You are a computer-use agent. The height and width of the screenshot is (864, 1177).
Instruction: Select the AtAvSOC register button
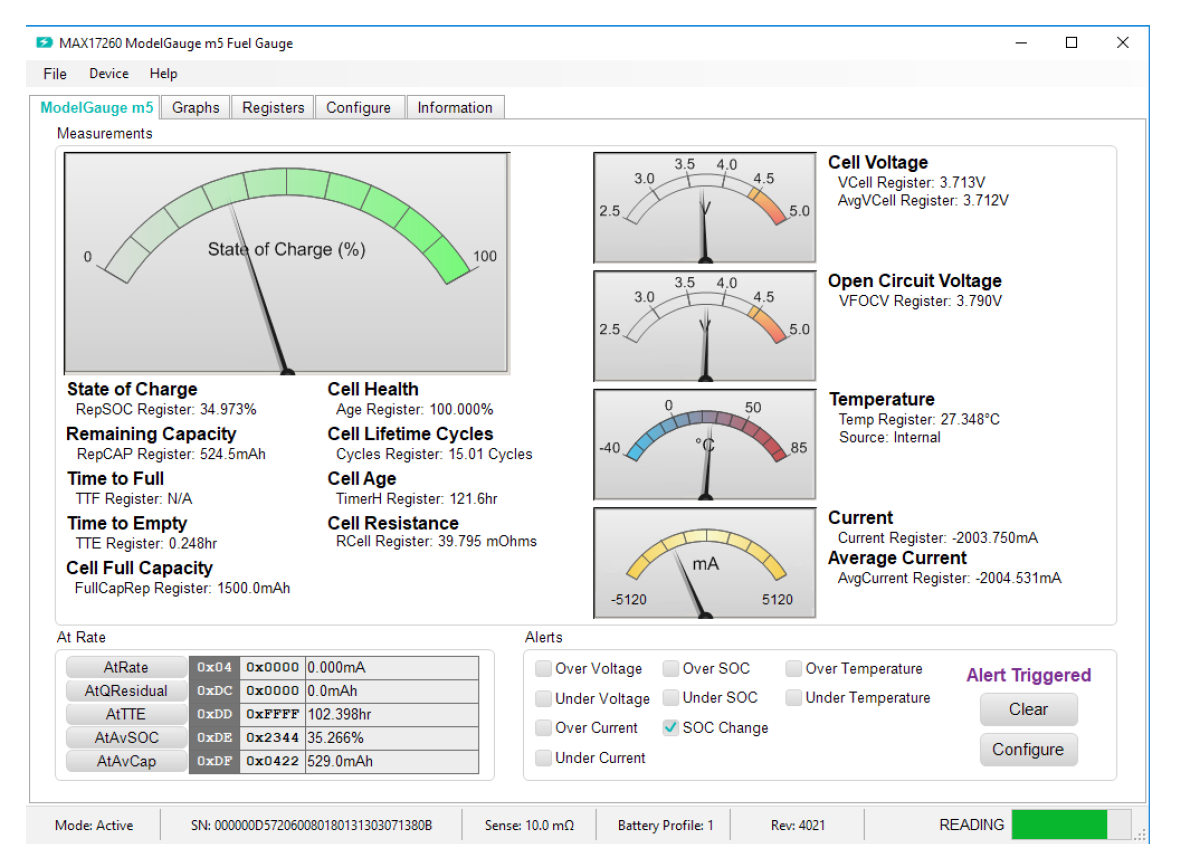coord(126,737)
